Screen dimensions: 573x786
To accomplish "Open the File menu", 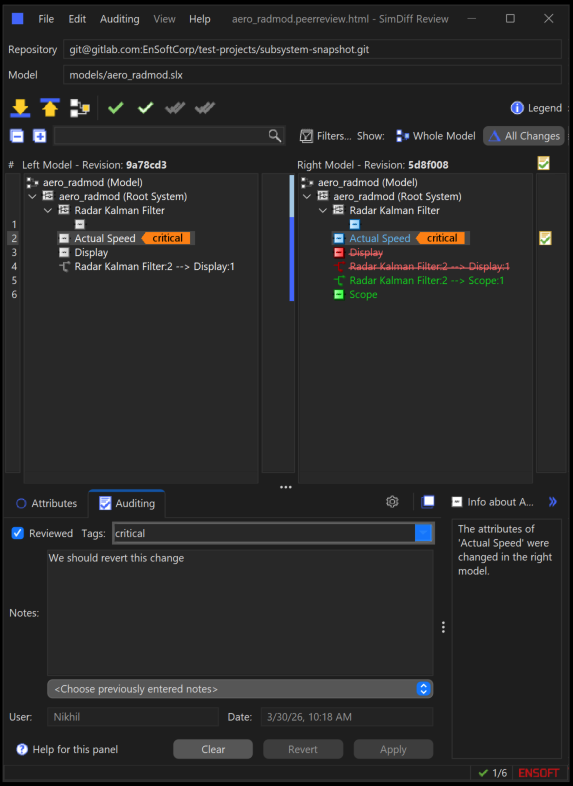I will 46,19.
